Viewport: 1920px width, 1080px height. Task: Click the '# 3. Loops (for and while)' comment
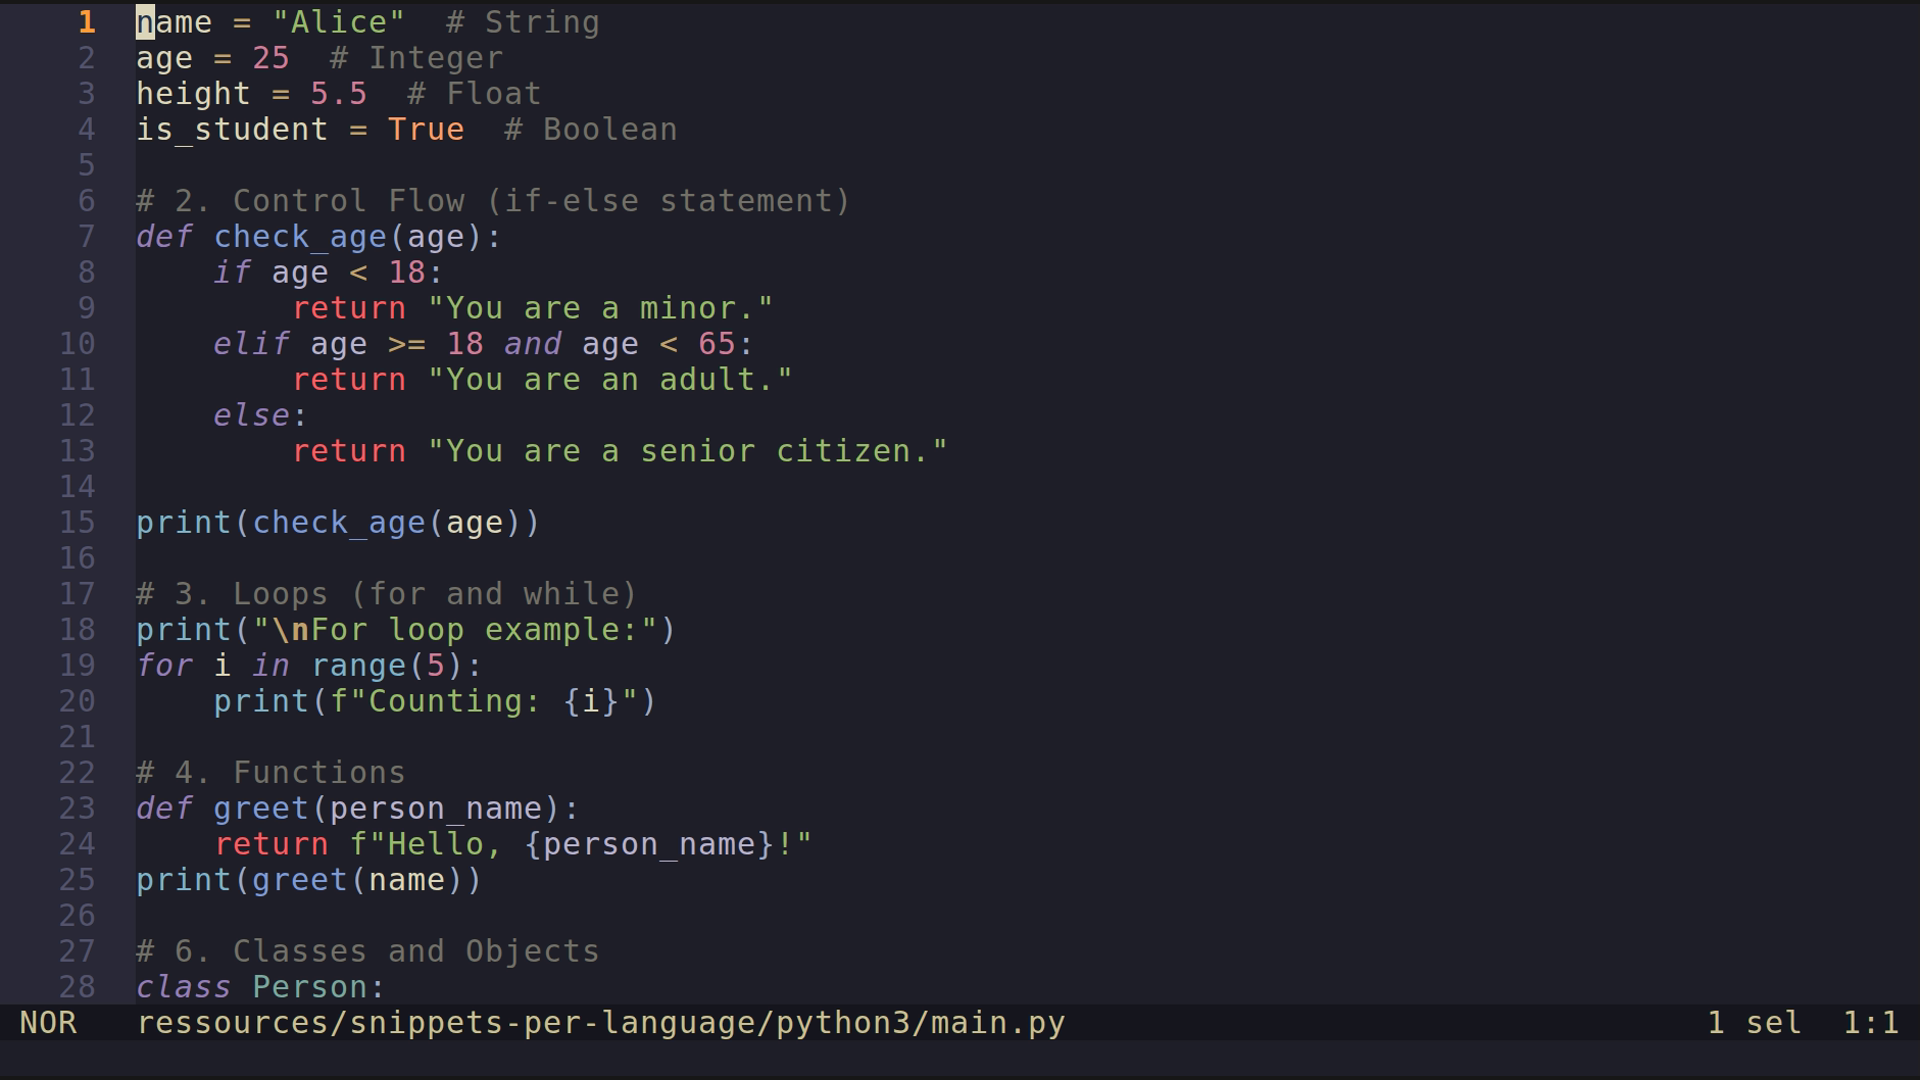coord(387,594)
